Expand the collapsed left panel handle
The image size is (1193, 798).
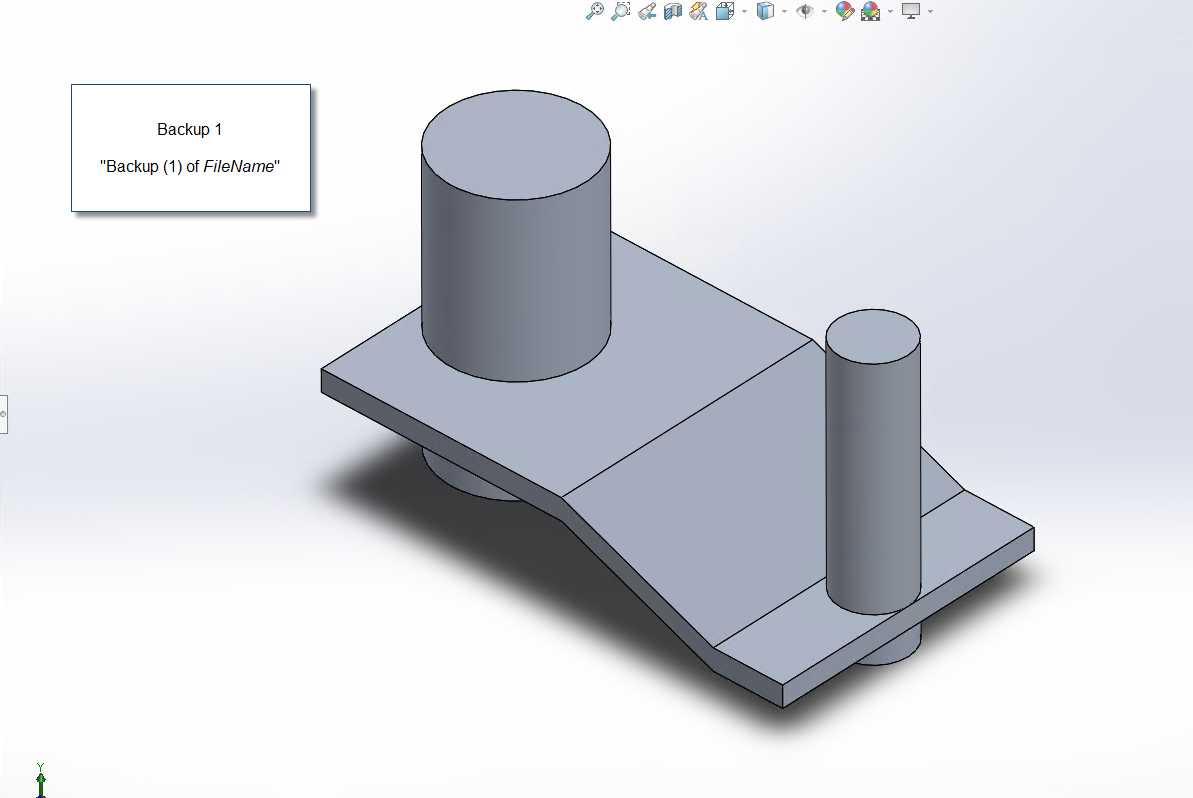[x=3, y=412]
